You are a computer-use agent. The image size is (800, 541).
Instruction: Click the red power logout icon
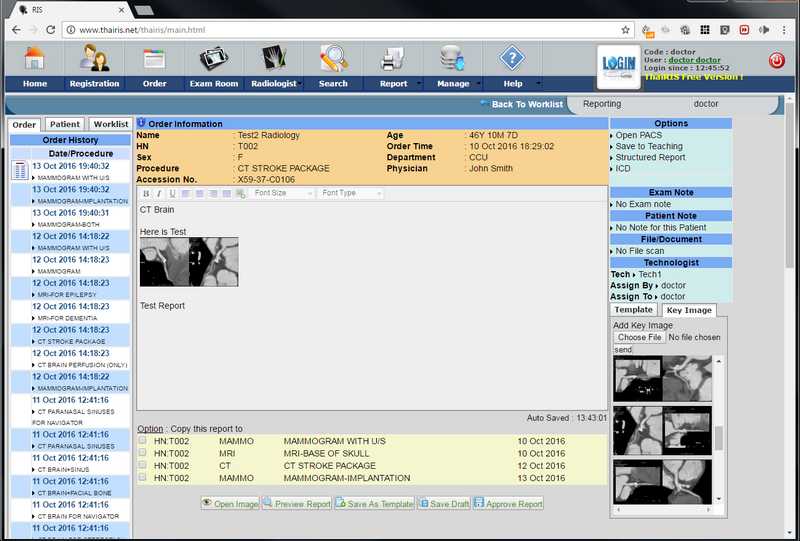[777, 61]
